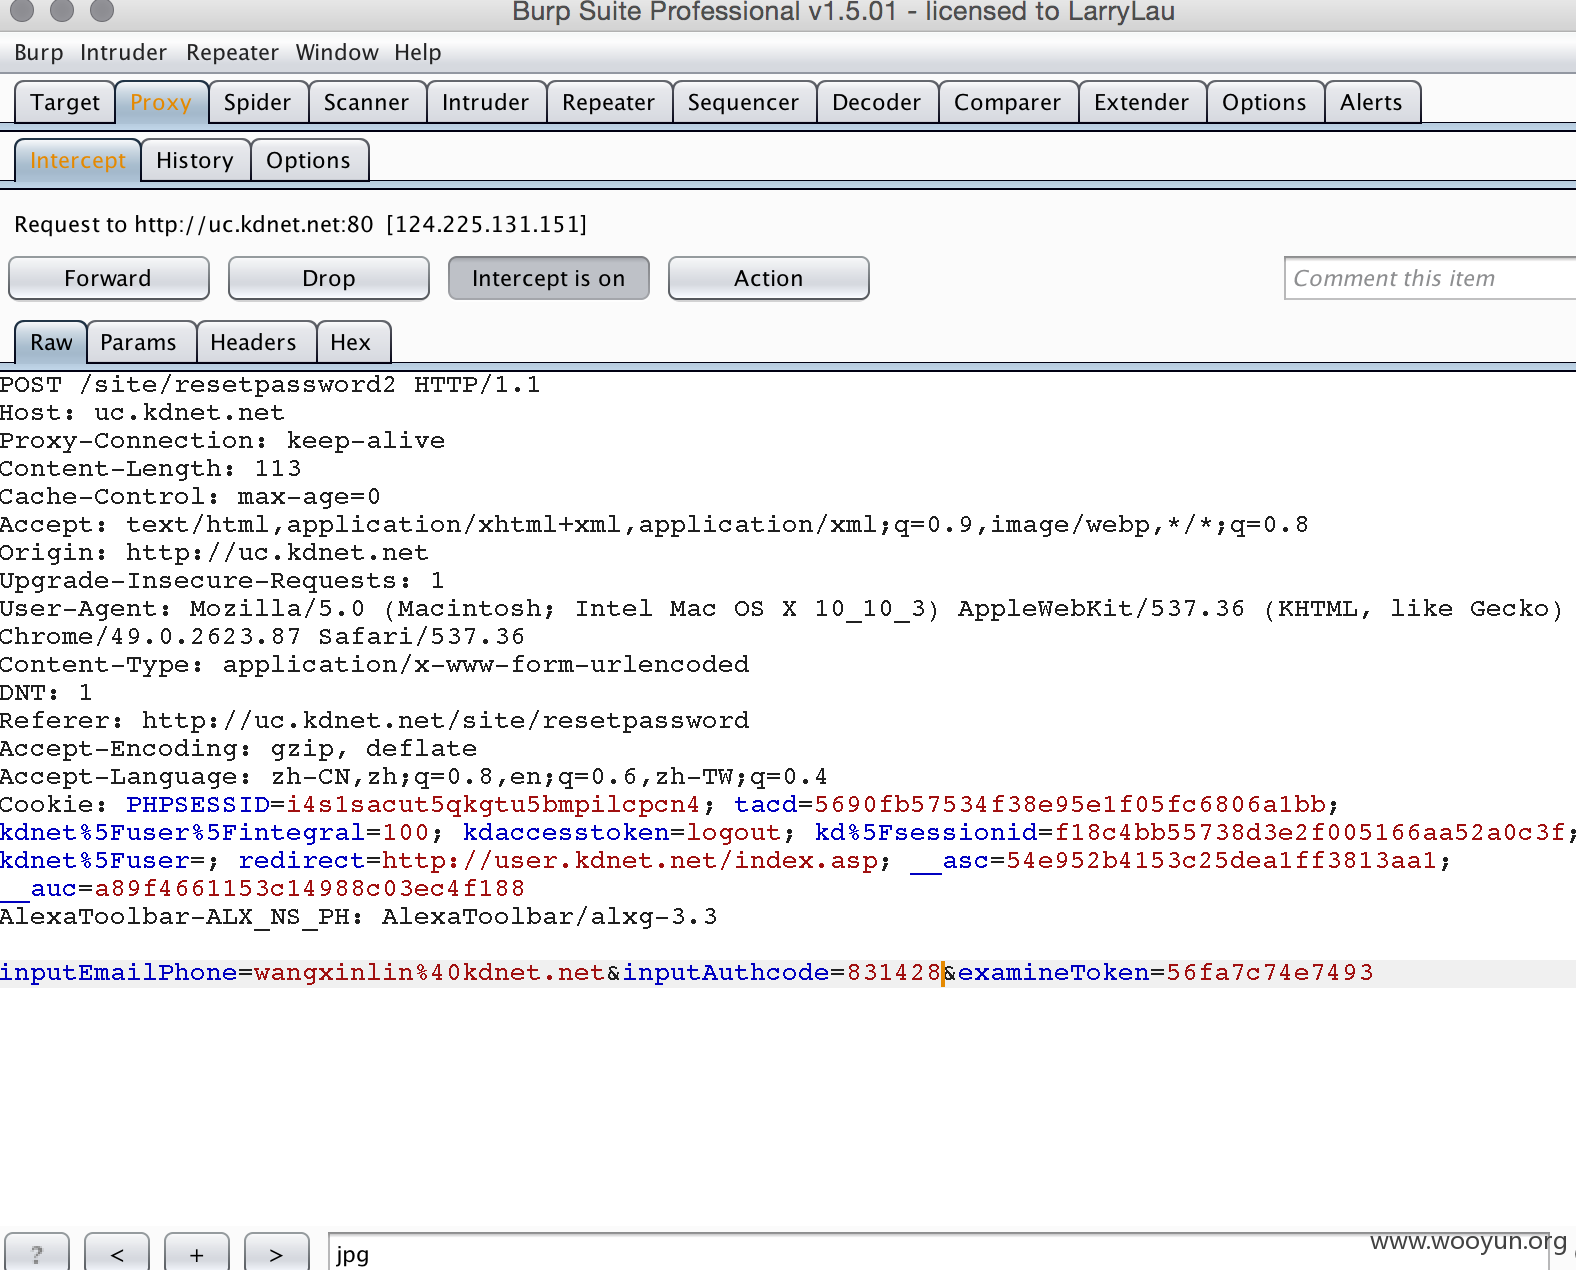Click the PHPSESSID cookie value
The image size is (1576, 1270).
493,805
